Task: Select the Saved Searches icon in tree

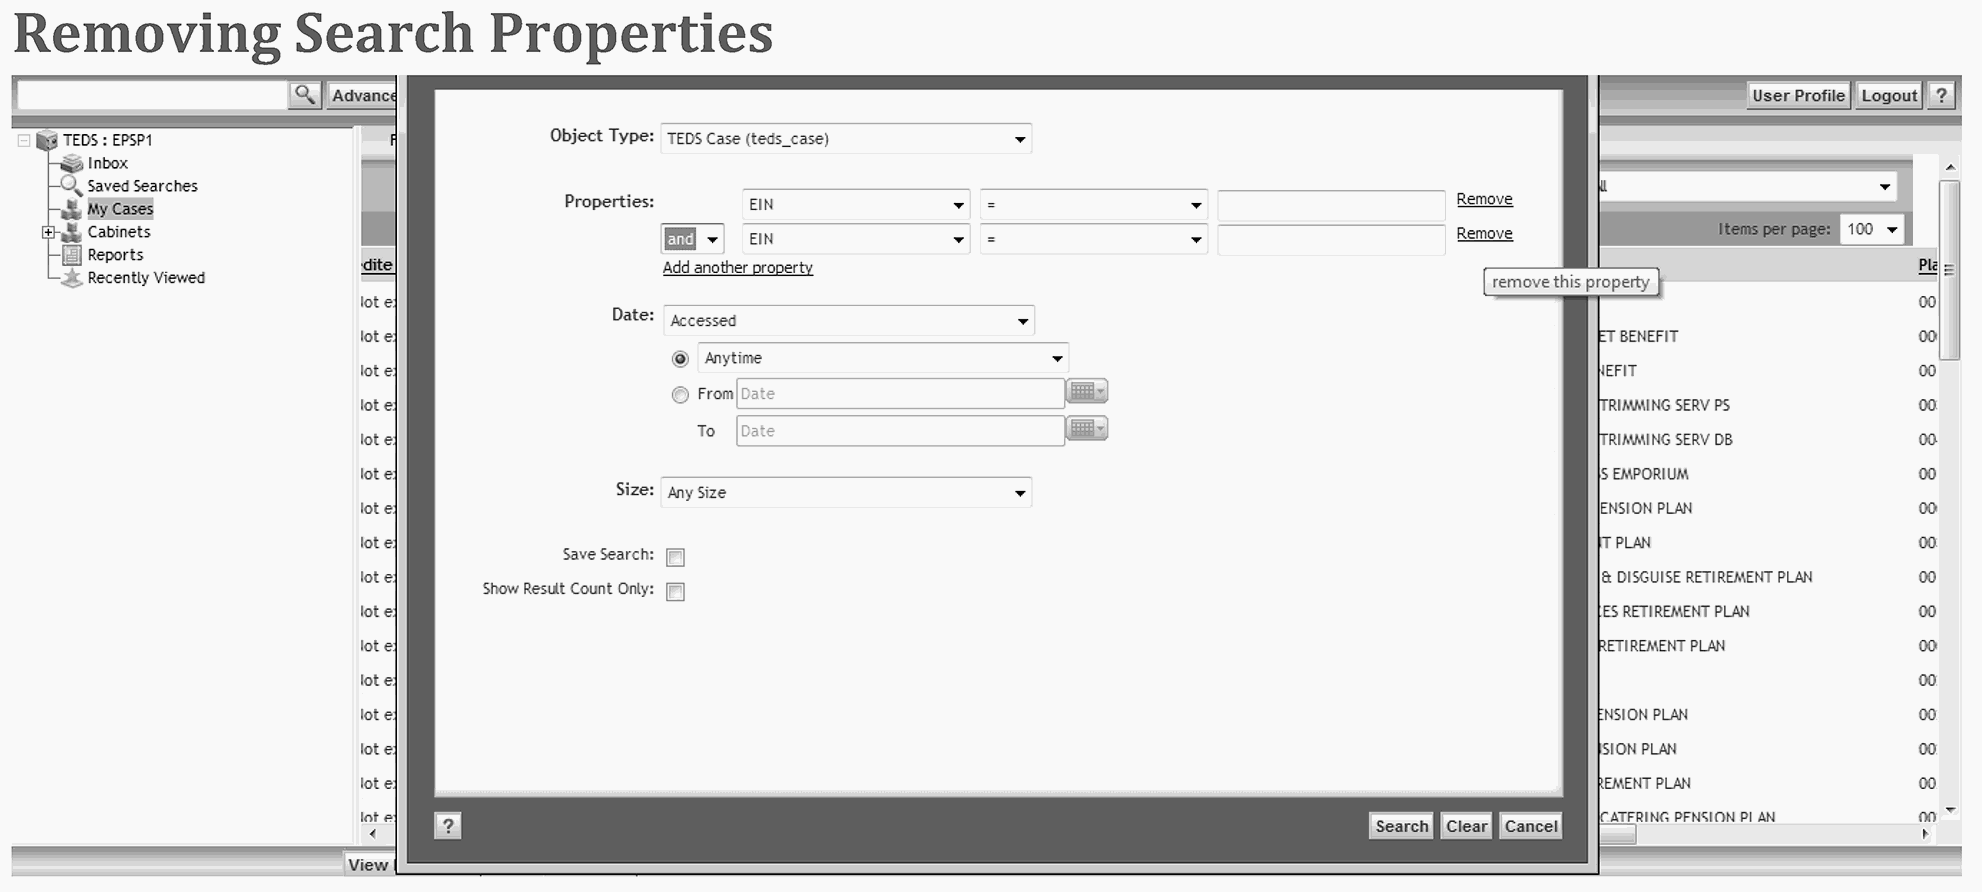Action: 70,186
